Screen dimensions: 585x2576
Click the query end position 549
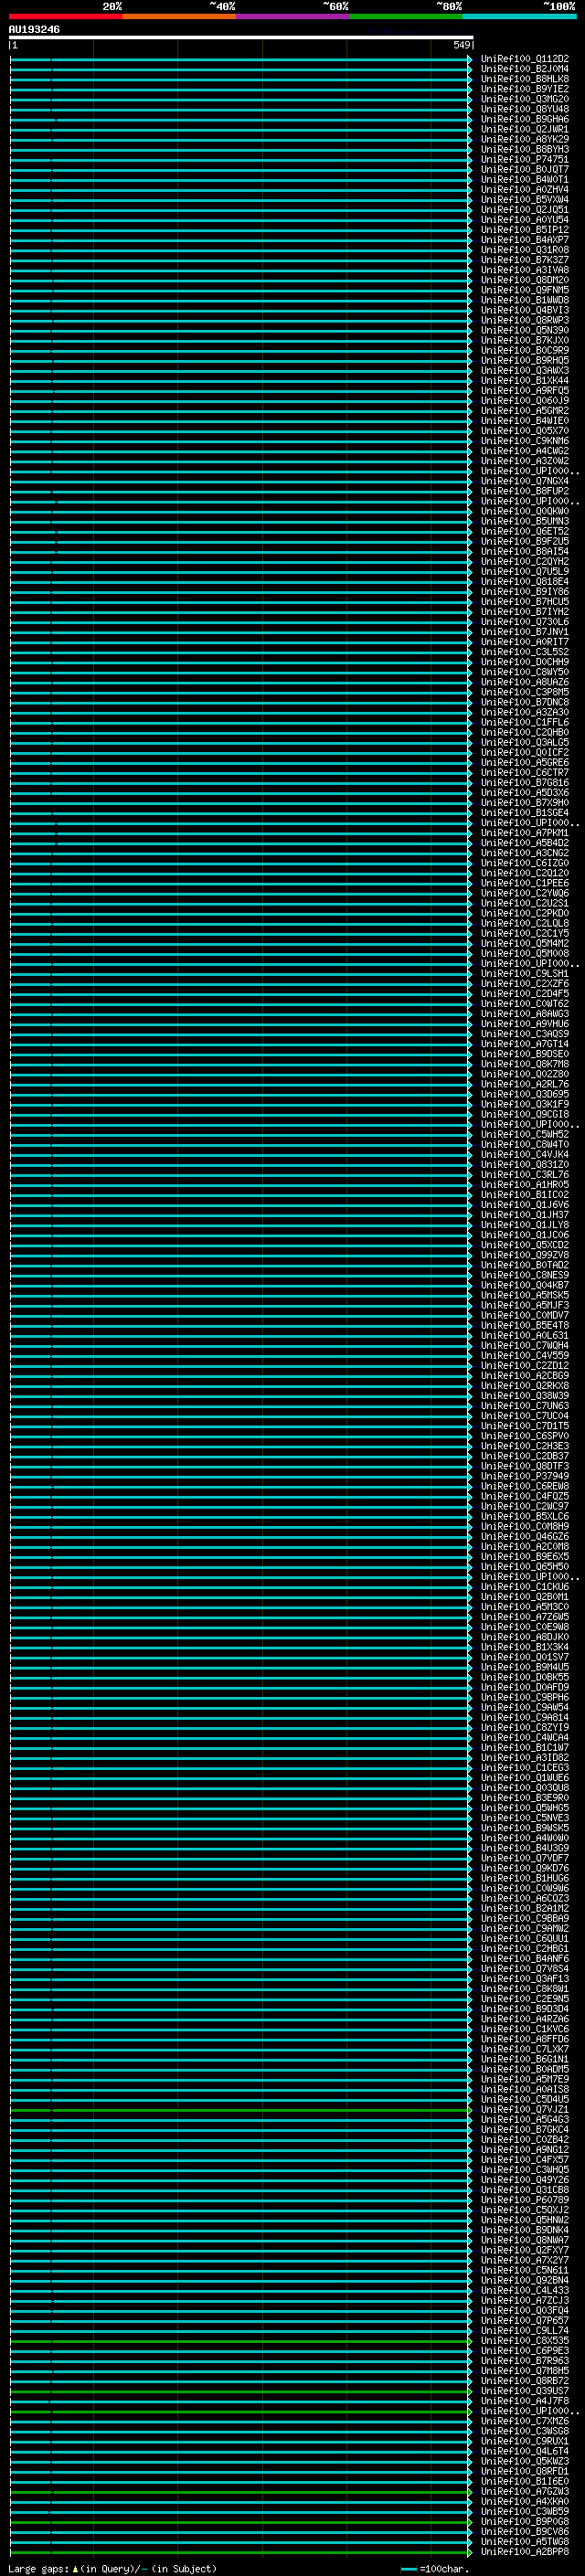[x=461, y=46]
